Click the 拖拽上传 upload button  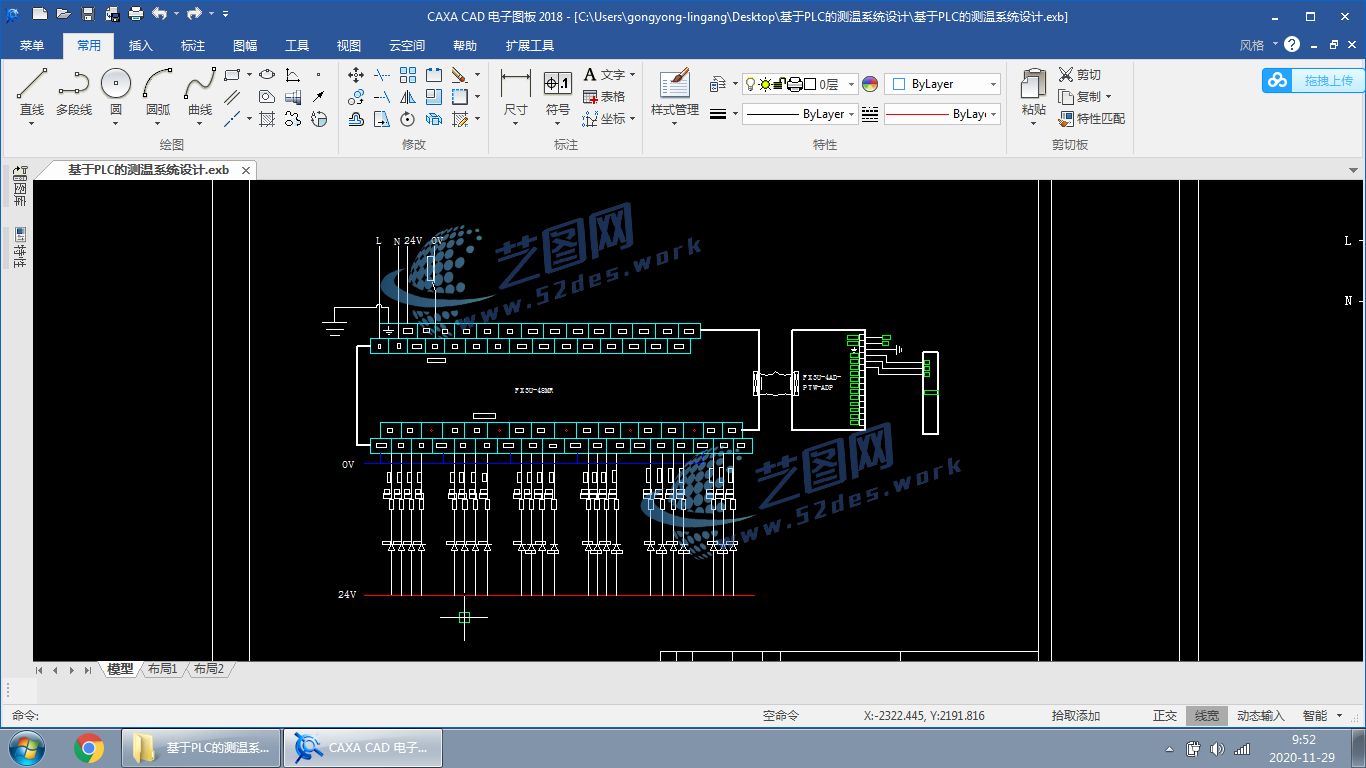pos(1311,81)
